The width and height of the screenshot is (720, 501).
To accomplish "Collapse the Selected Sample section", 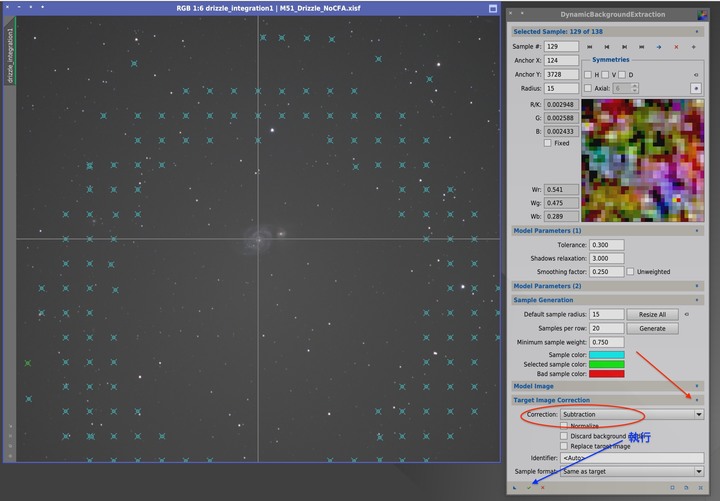I will (x=697, y=32).
